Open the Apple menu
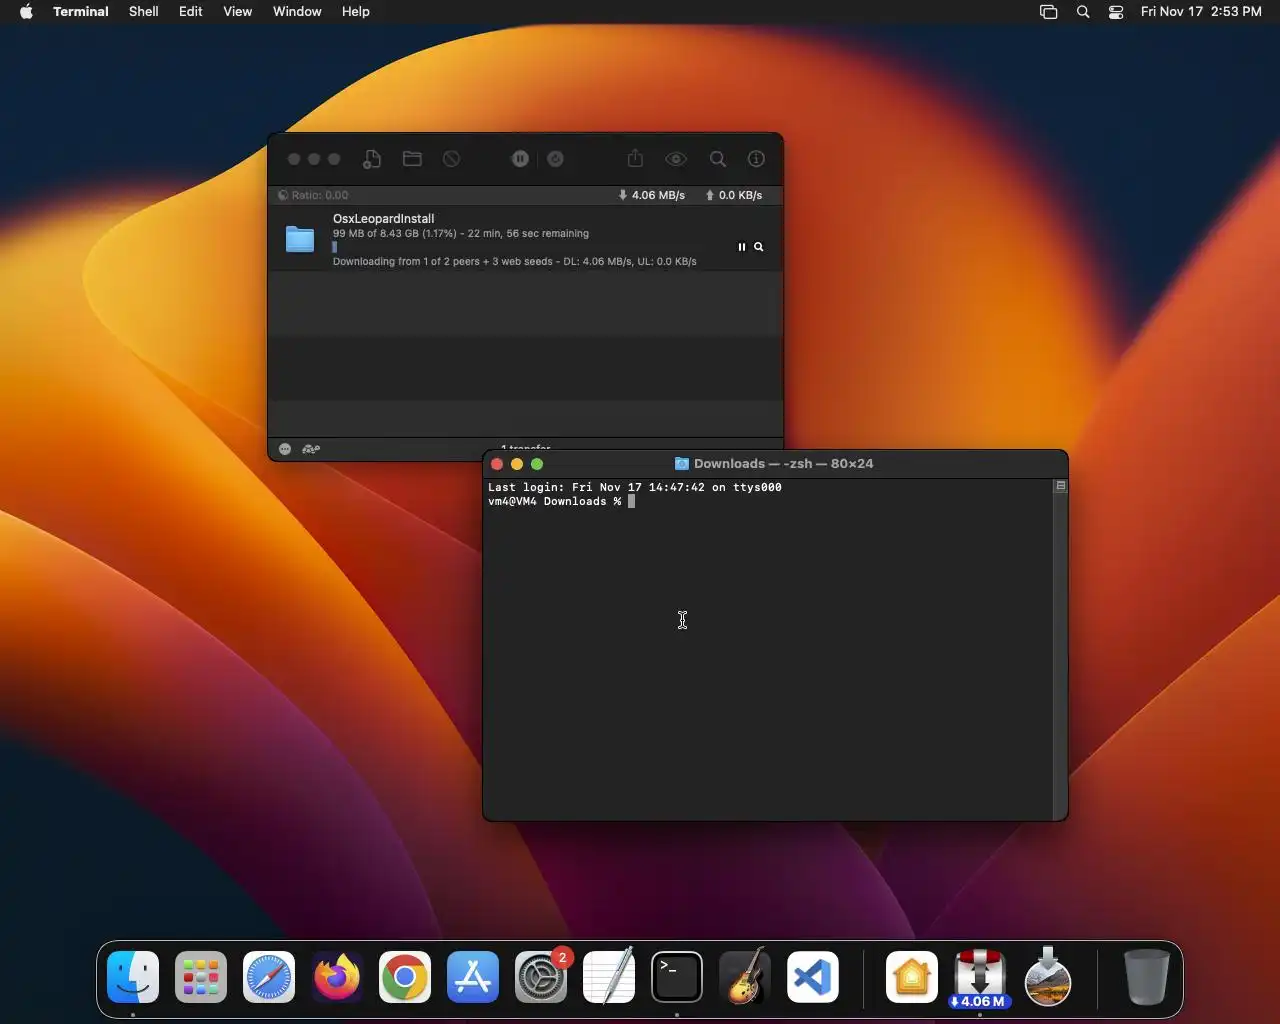 (x=26, y=12)
